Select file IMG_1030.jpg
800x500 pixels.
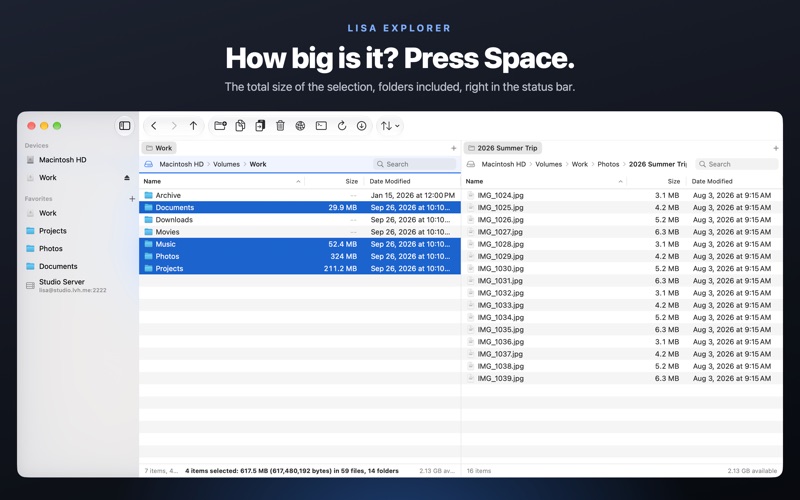click(622, 268)
